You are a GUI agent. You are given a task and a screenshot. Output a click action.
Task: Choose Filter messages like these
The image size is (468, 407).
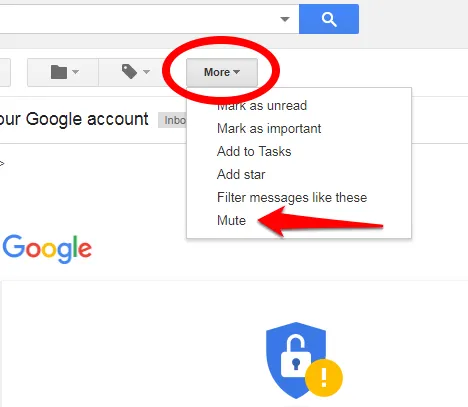292,197
